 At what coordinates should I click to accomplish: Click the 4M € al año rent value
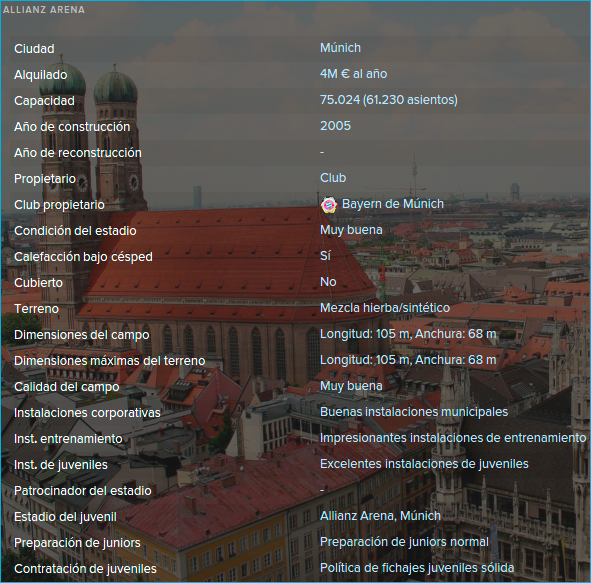coord(354,74)
